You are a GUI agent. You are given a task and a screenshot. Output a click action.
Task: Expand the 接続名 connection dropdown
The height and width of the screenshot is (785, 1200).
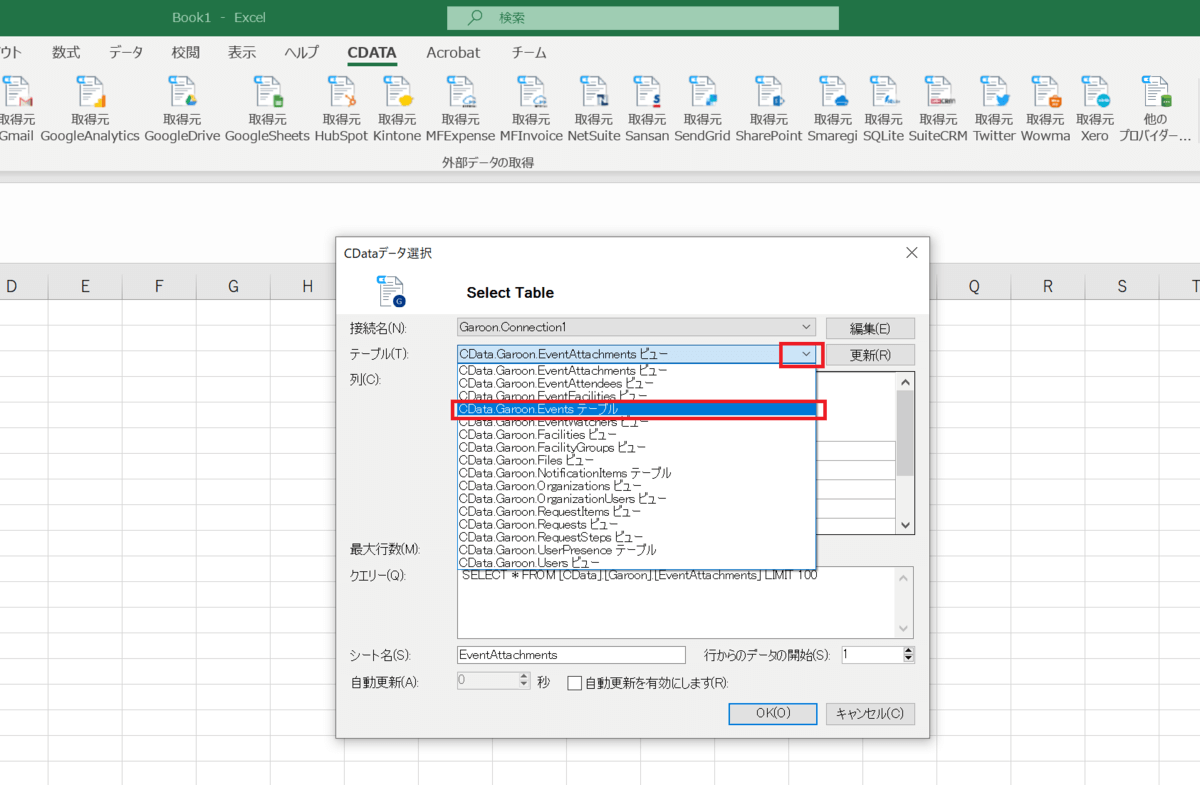point(806,327)
